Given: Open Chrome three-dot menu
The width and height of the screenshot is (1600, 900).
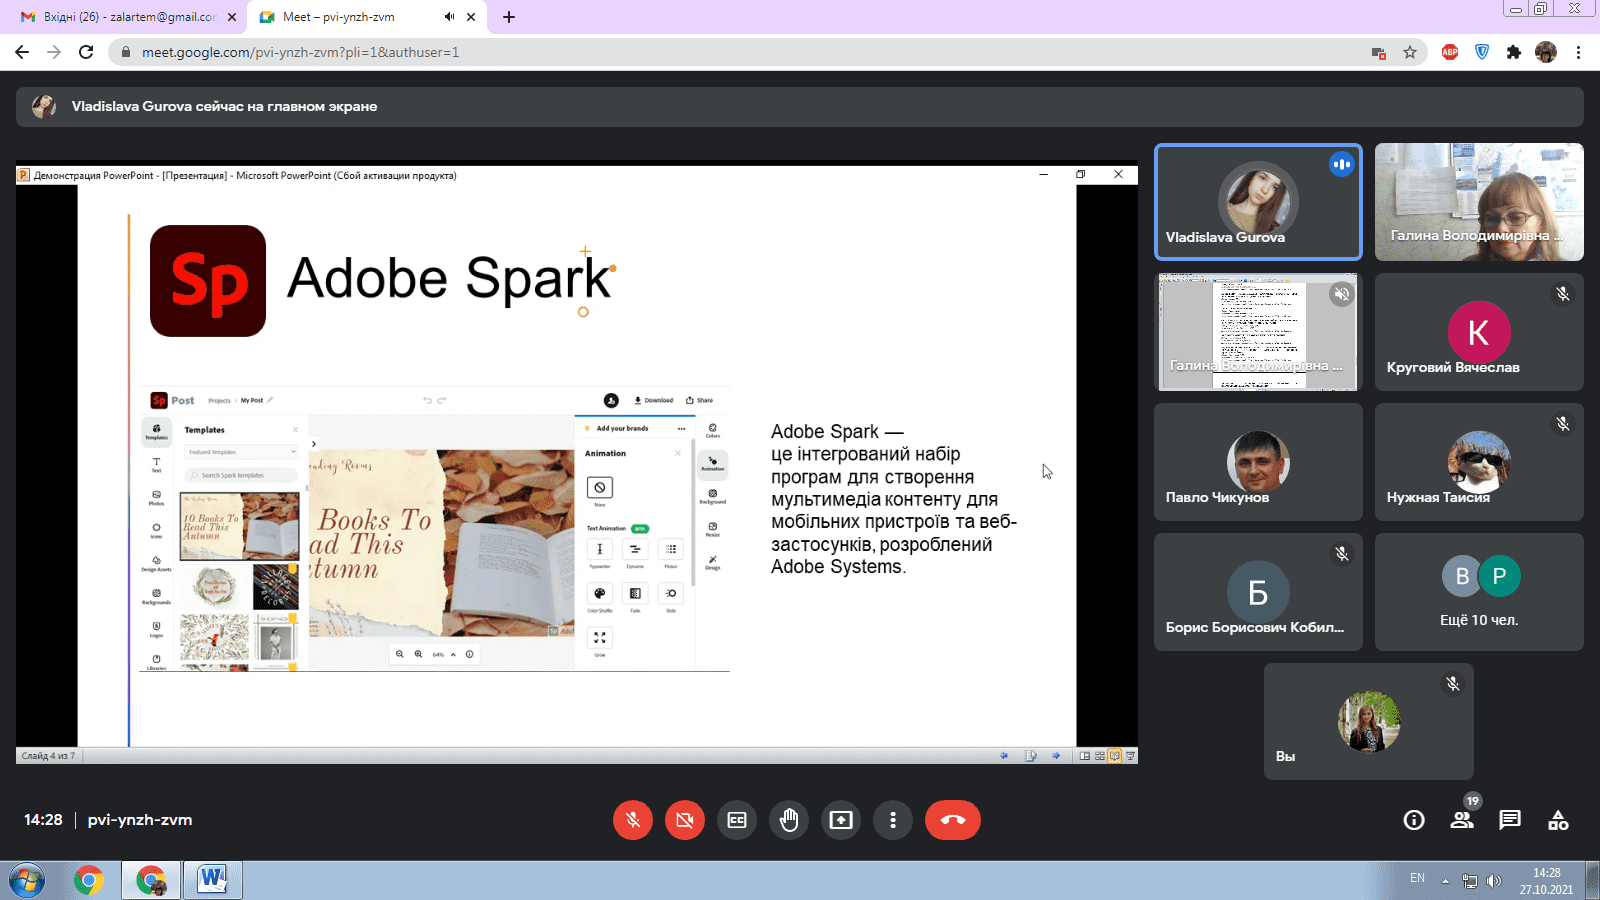Looking at the screenshot, I should [1579, 52].
